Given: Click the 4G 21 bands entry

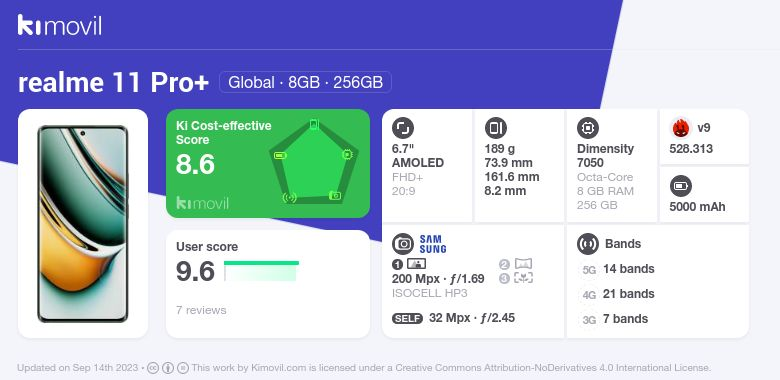Looking at the screenshot, I should point(617,294).
